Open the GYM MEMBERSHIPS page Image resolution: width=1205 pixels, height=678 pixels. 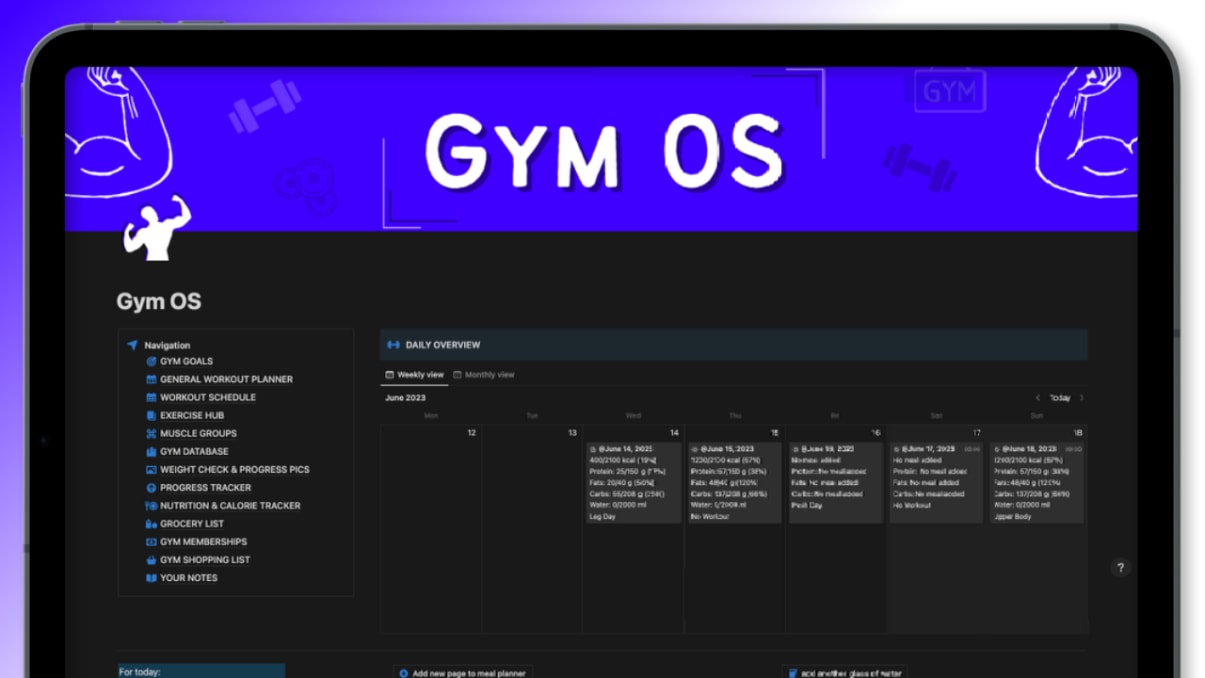203,542
